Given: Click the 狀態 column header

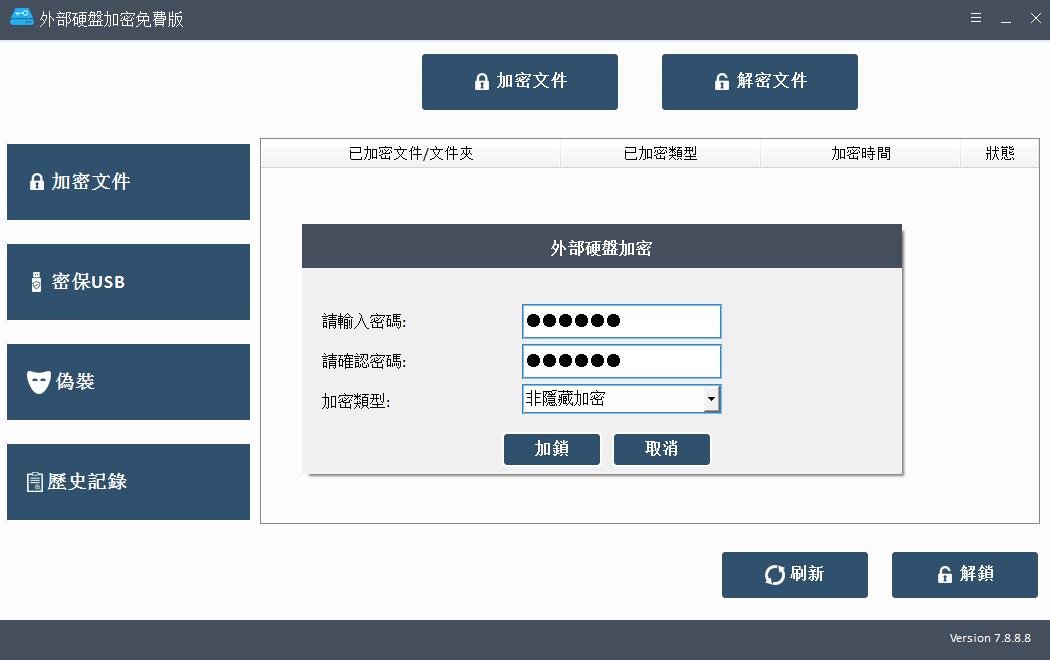Looking at the screenshot, I should click(x=1000, y=153).
